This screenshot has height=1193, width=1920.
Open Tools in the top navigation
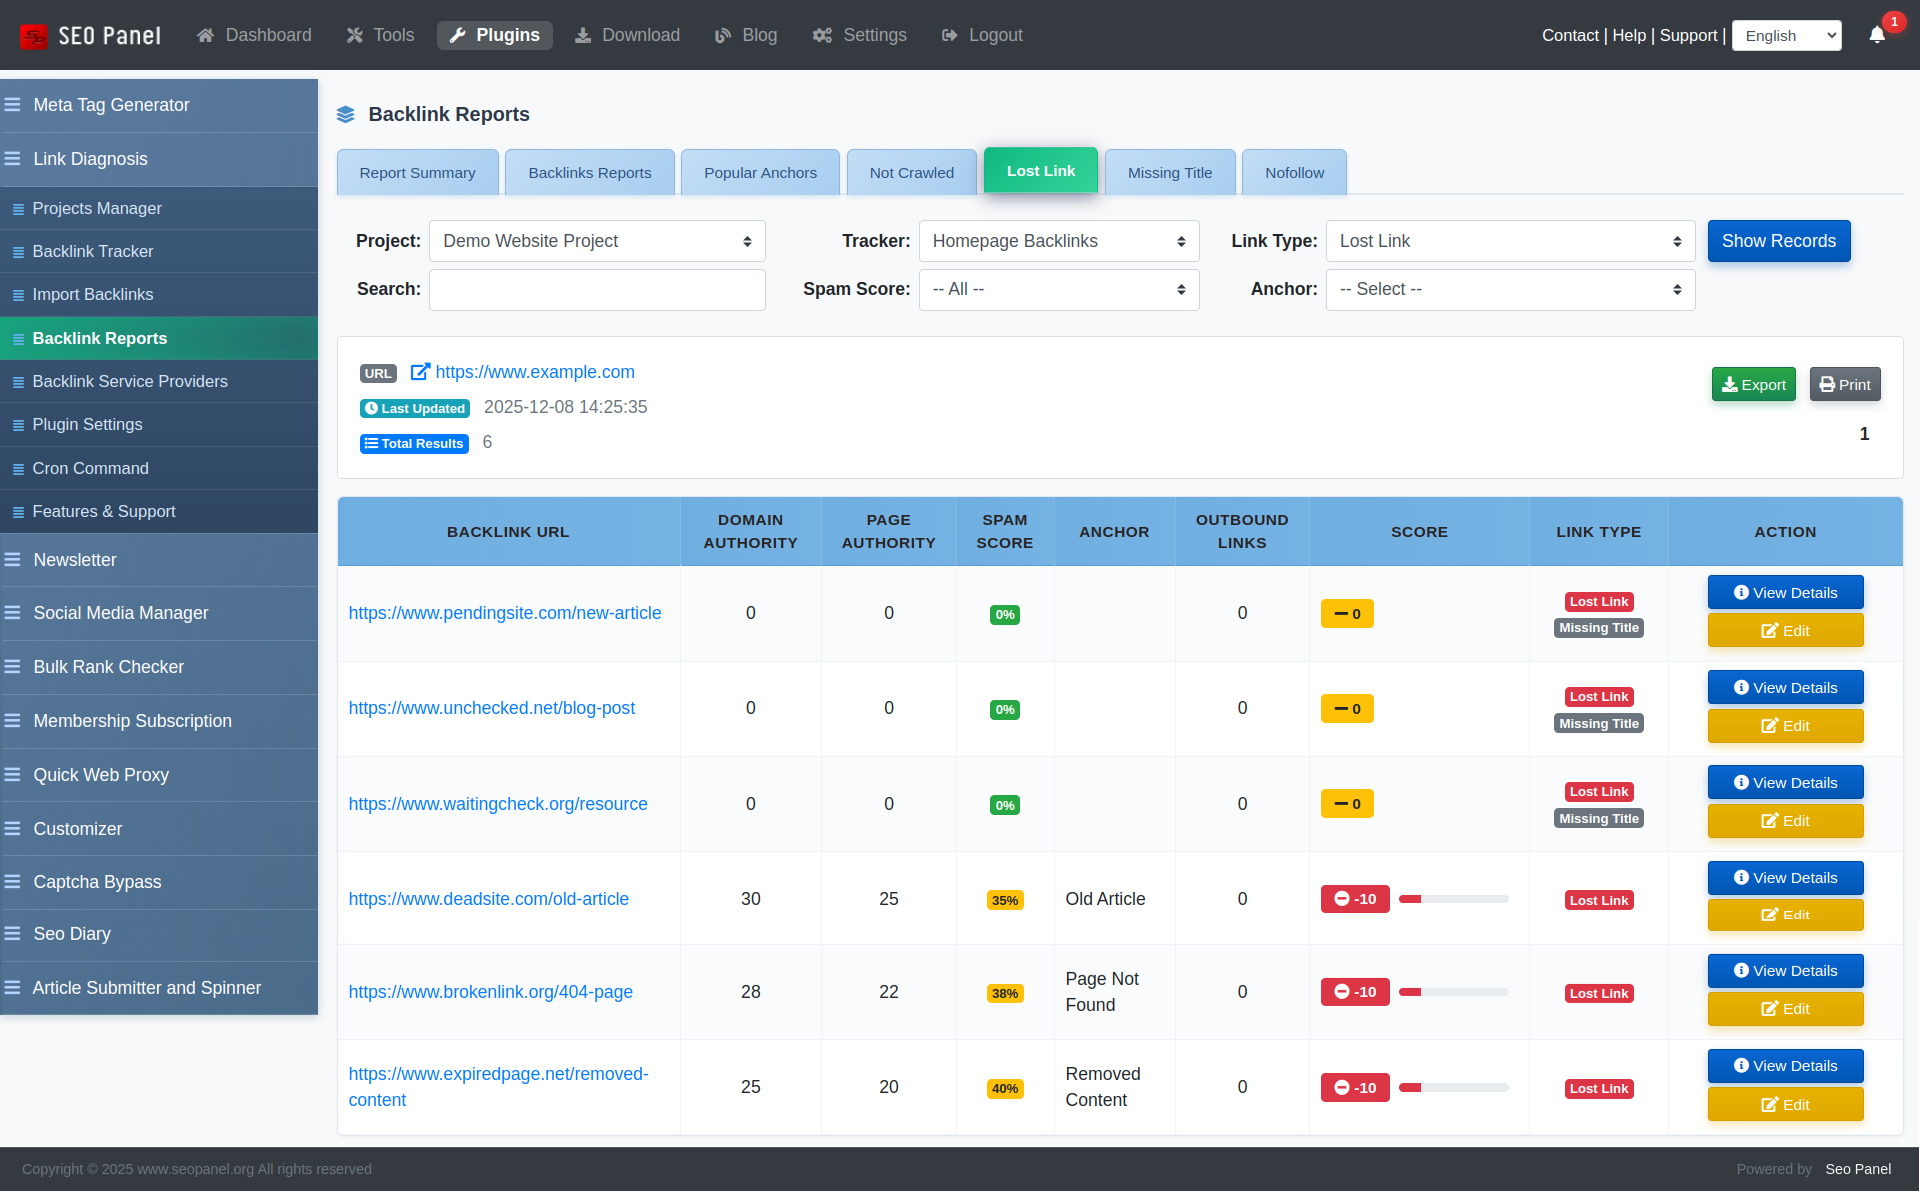tap(380, 35)
